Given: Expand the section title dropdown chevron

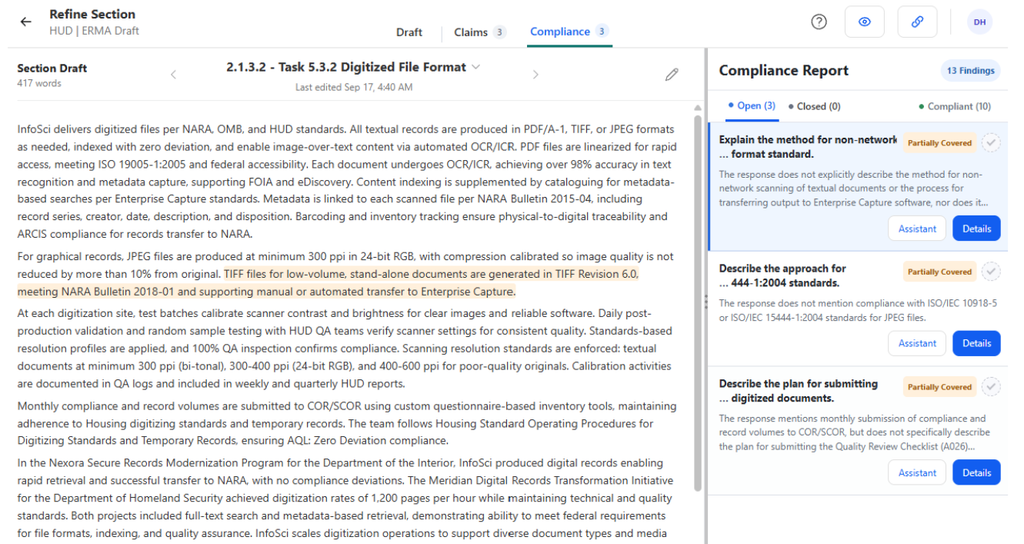Looking at the screenshot, I should click(x=476, y=67).
